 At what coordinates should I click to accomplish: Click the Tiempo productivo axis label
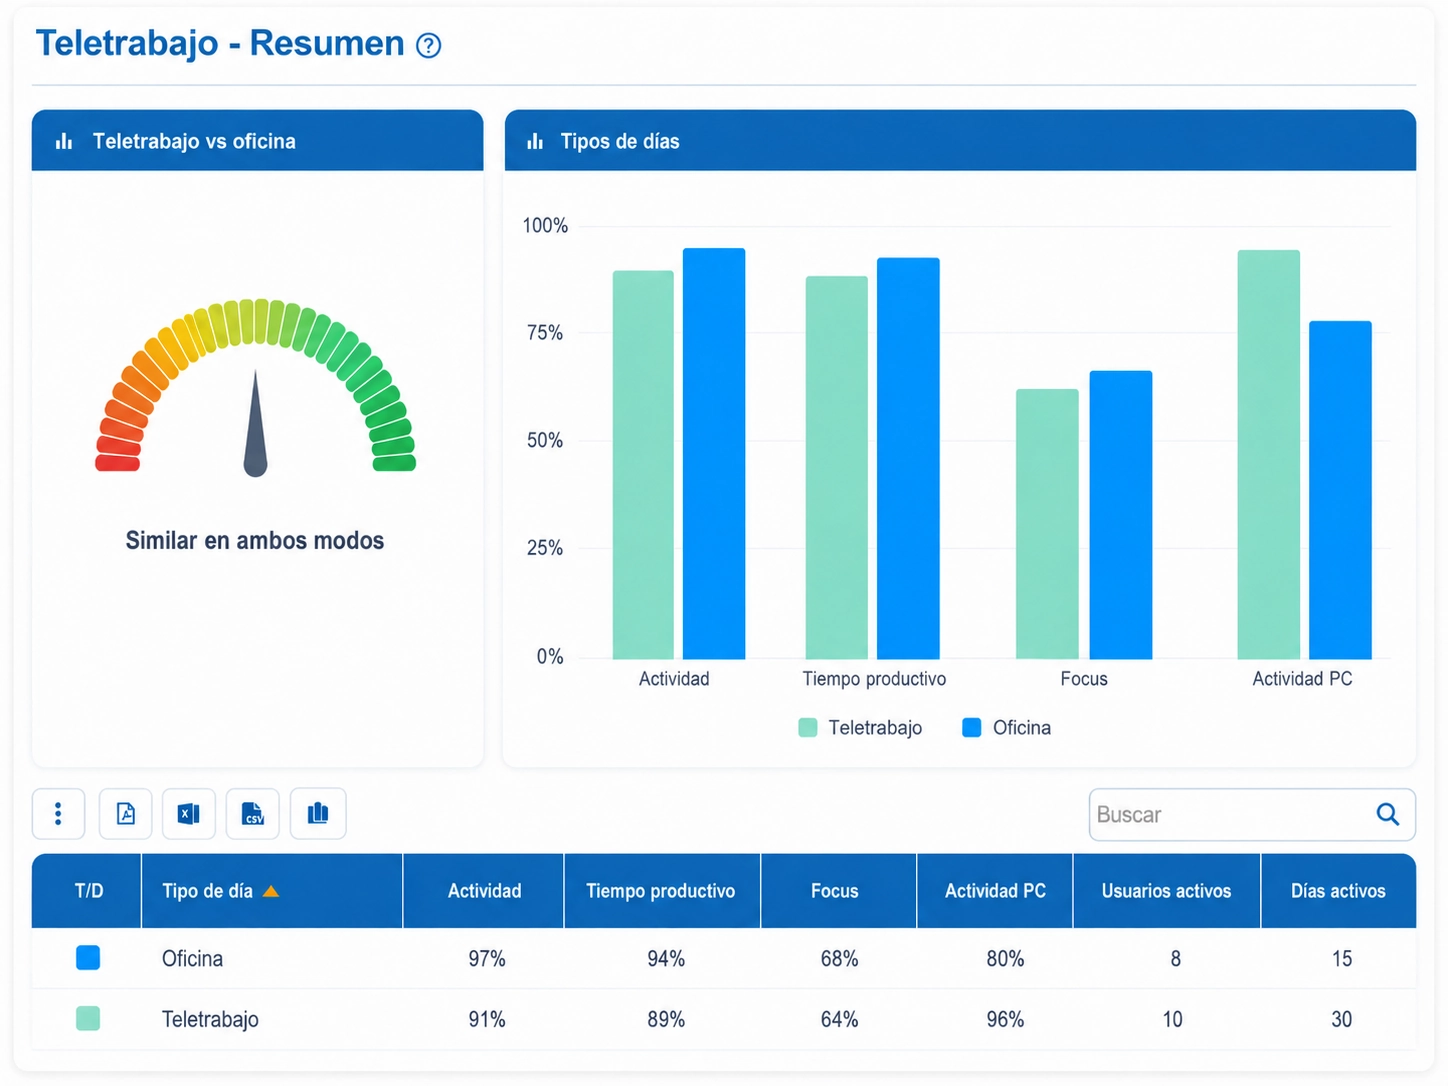tap(874, 679)
